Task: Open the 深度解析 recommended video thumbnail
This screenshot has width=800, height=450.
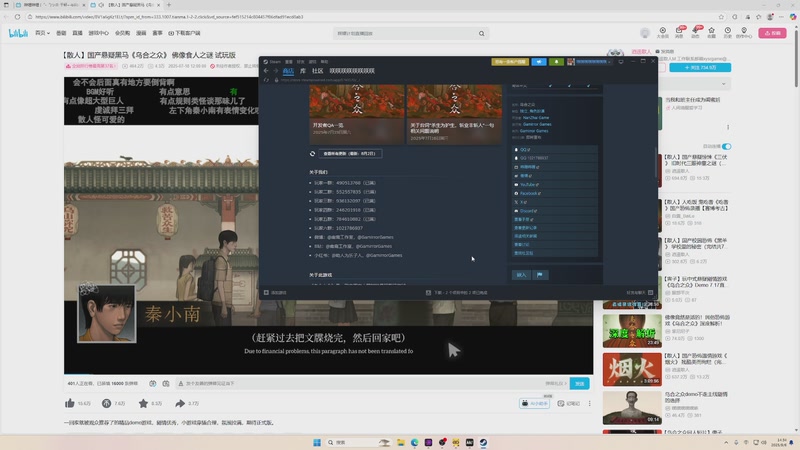Action: click(632, 331)
